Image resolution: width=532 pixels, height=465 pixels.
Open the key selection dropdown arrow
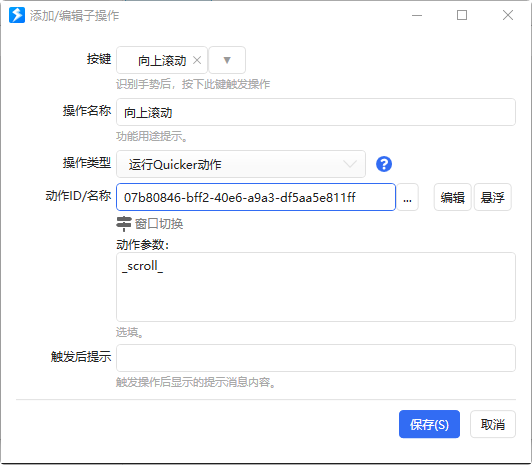click(227, 60)
